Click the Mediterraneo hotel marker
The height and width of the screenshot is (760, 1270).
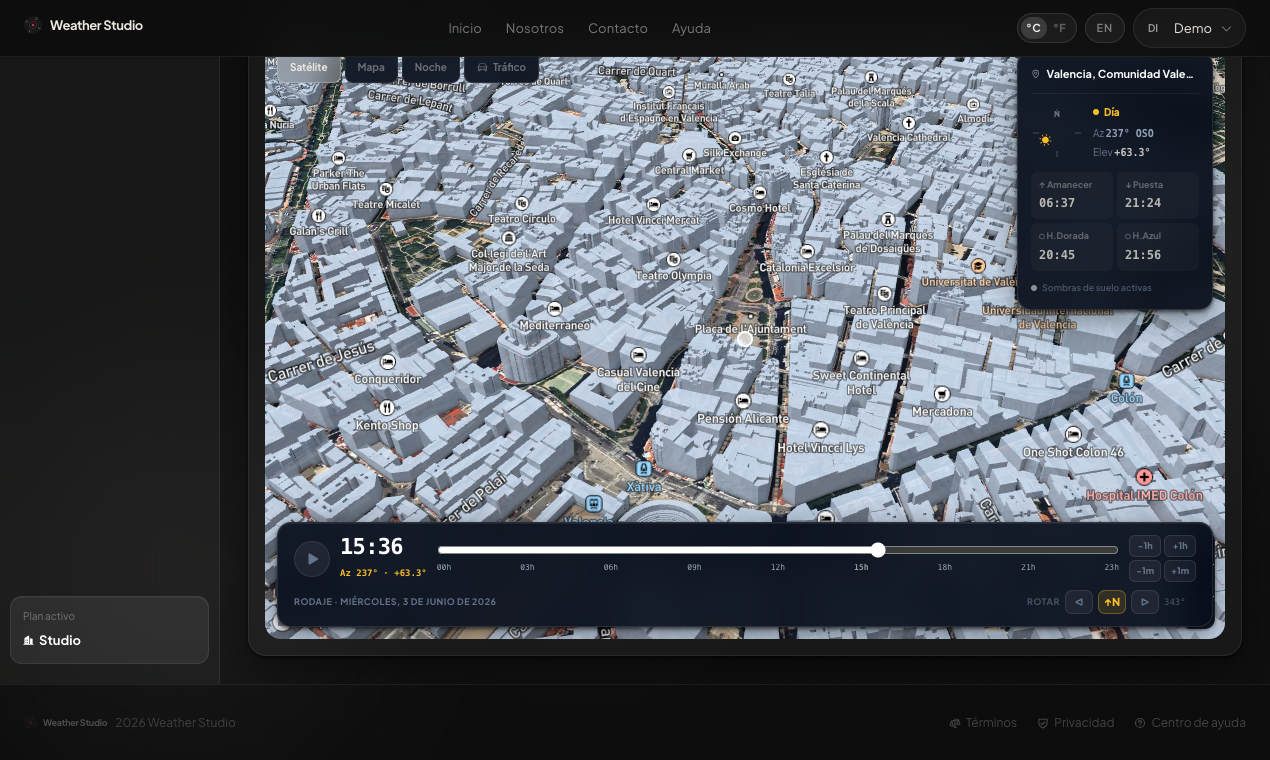(x=555, y=309)
